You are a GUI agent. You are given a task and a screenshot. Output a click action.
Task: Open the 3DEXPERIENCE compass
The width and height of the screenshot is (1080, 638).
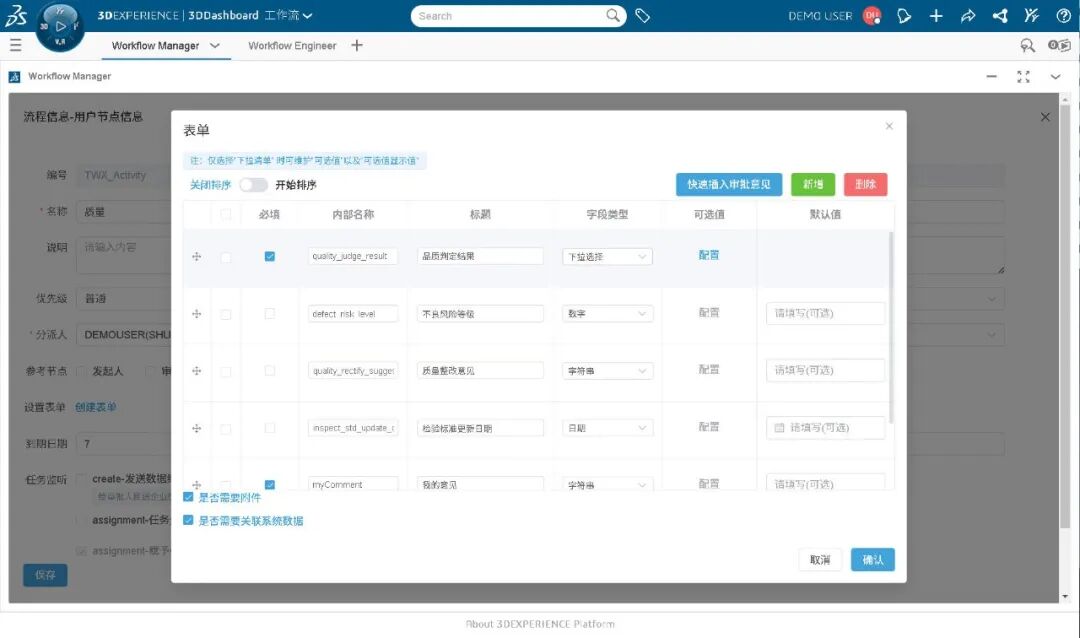pos(60,27)
